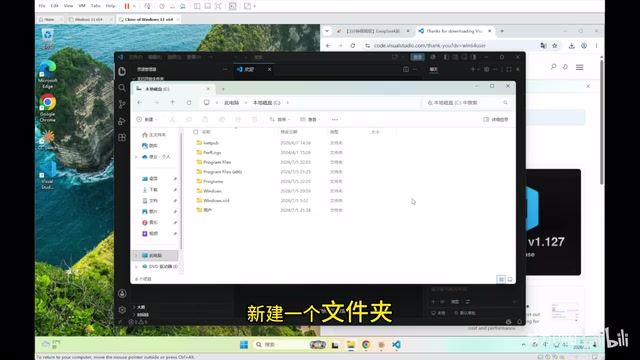This screenshot has height=360, width=640.
Task: Select the Program Files (x86) folder
Action: click(x=222, y=172)
